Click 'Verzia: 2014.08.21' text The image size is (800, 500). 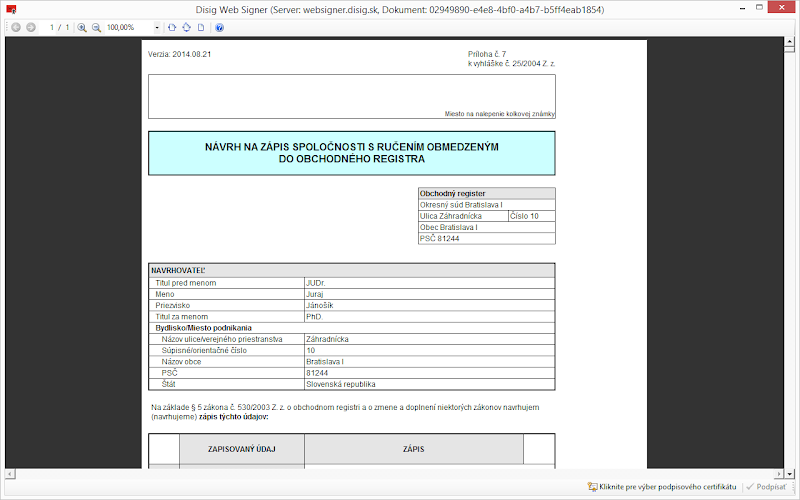pyautogui.click(x=180, y=54)
